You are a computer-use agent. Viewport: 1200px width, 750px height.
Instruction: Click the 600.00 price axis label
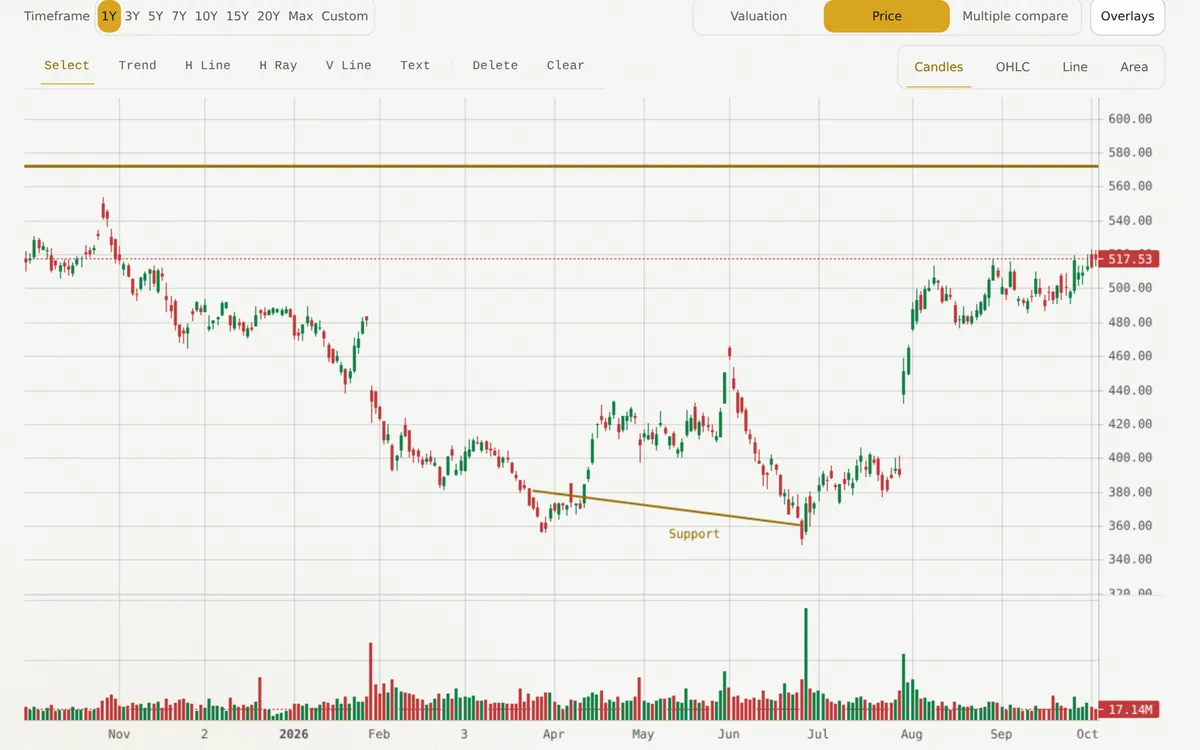pyautogui.click(x=1130, y=119)
